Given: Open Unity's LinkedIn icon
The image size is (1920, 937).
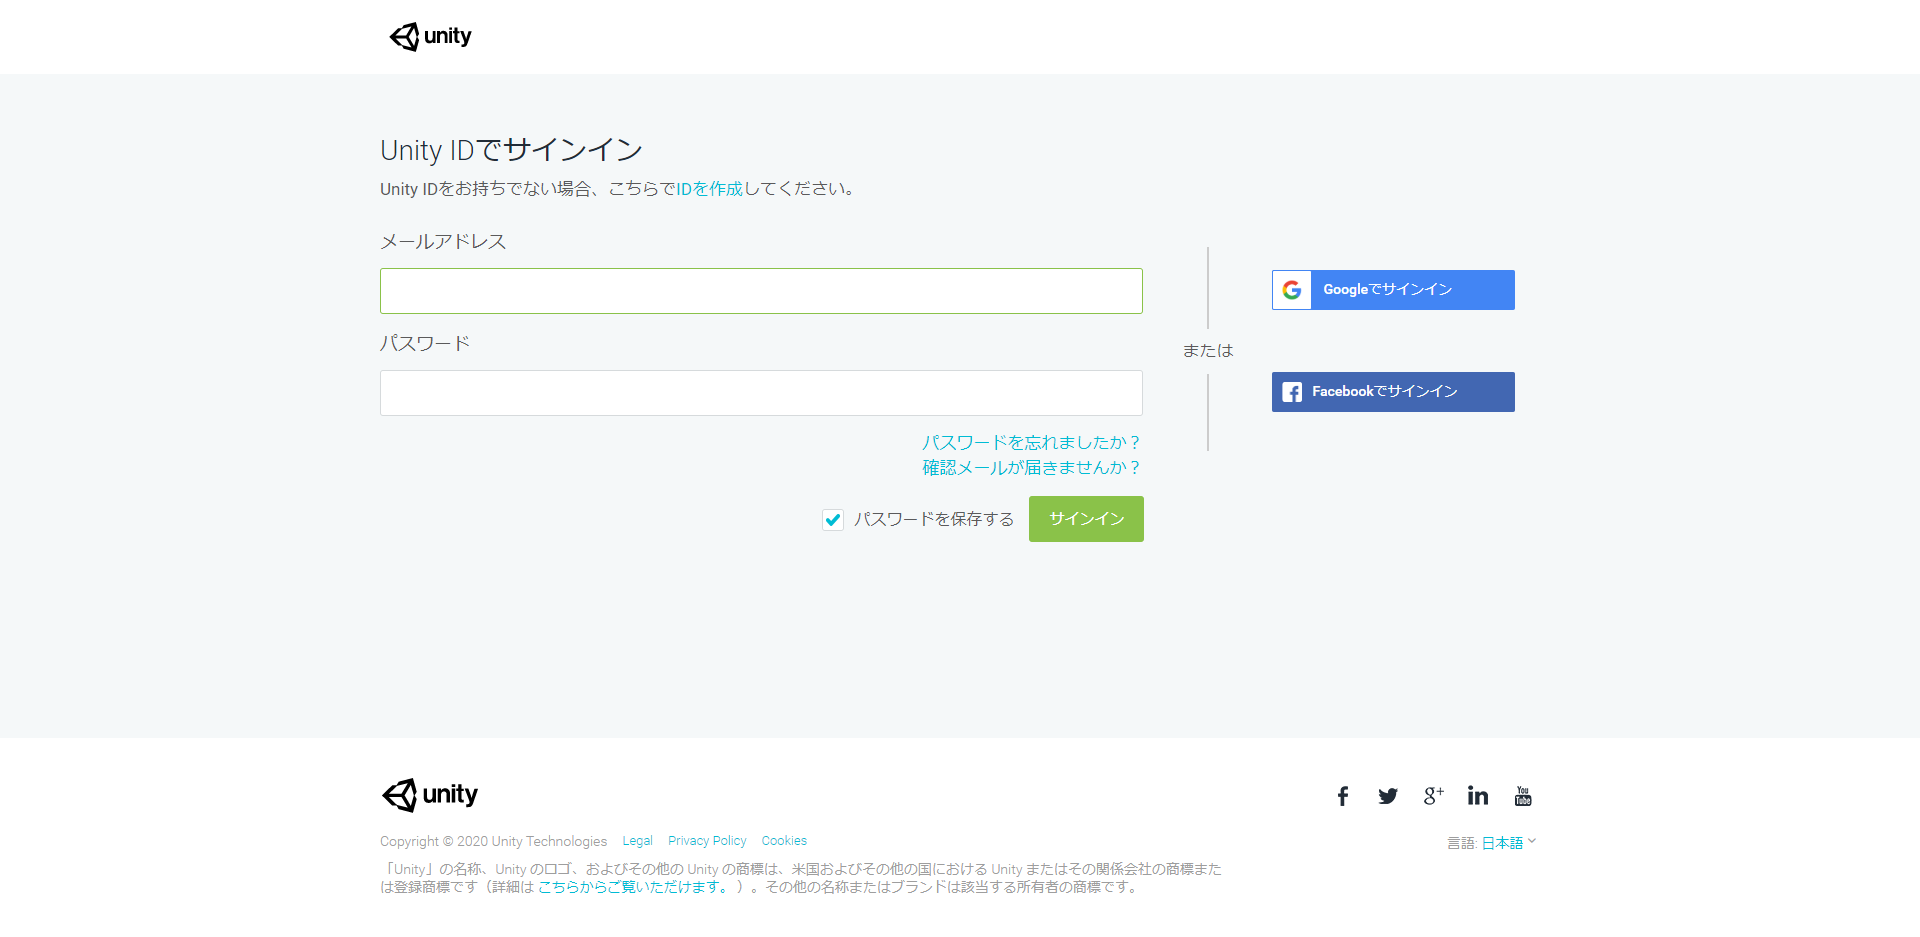Looking at the screenshot, I should (1477, 796).
